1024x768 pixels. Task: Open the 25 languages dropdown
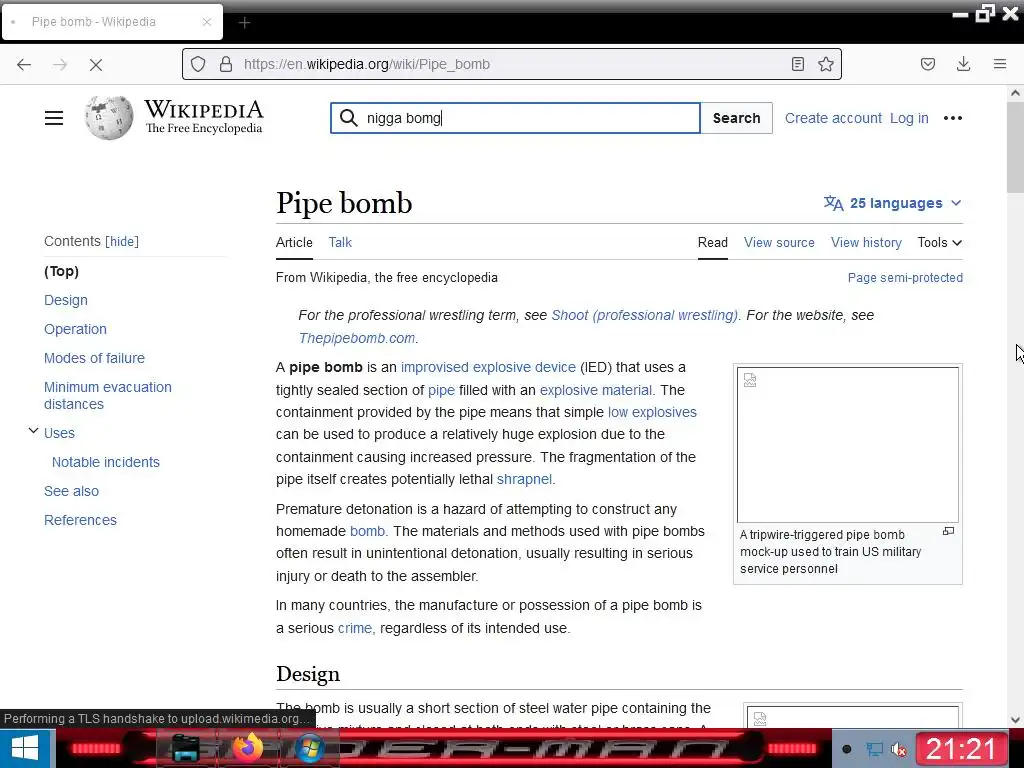pyautogui.click(x=893, y=203)
